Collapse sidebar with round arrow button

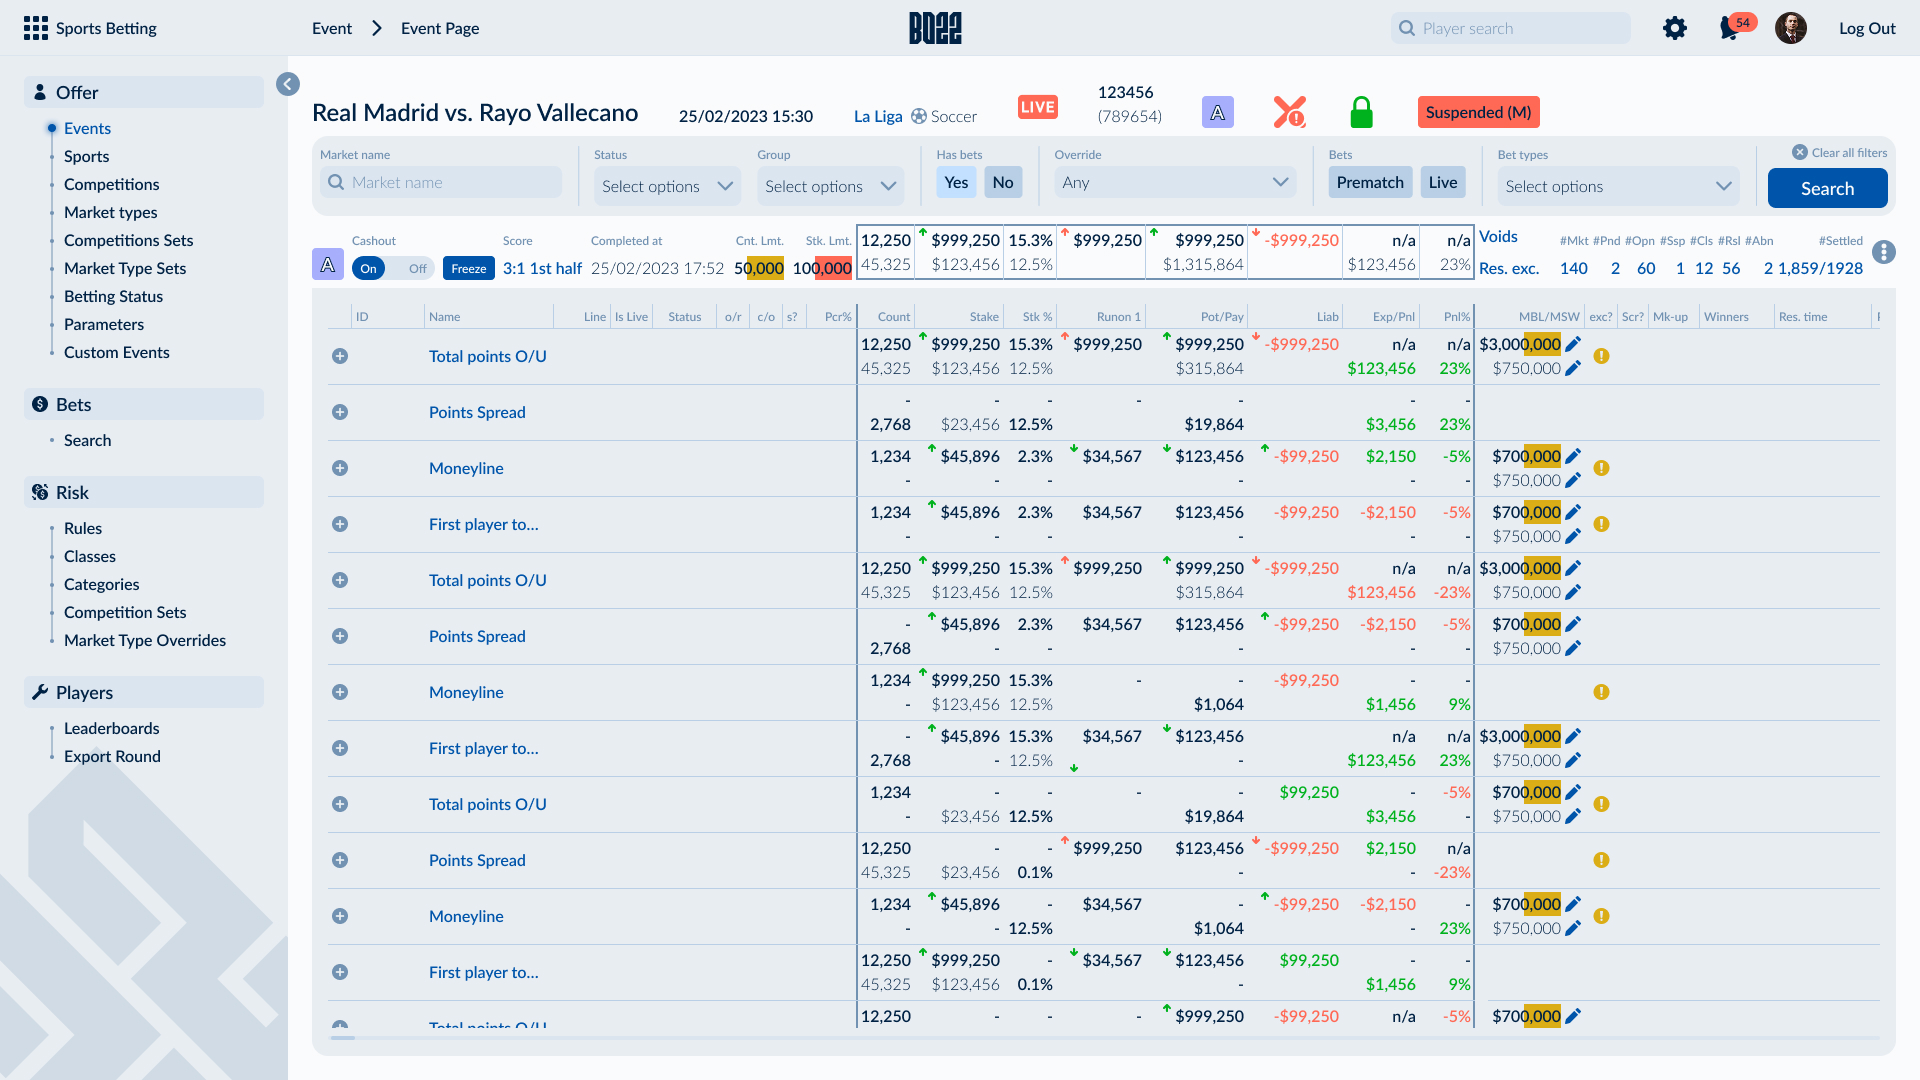(x=288, y=84)
